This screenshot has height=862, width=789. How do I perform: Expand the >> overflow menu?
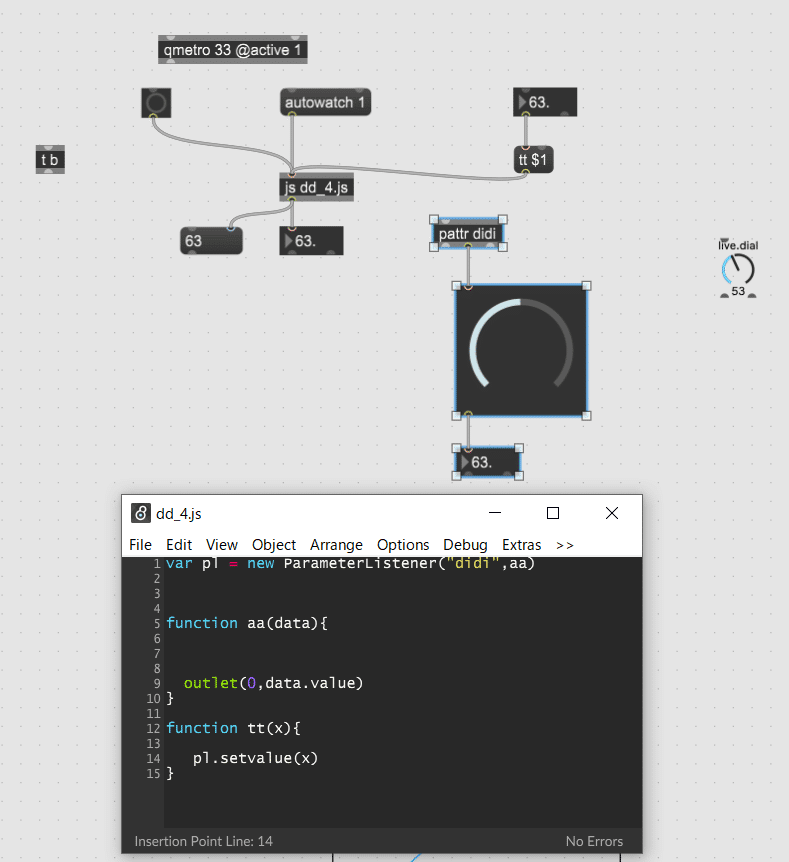[x=565, y=545]
